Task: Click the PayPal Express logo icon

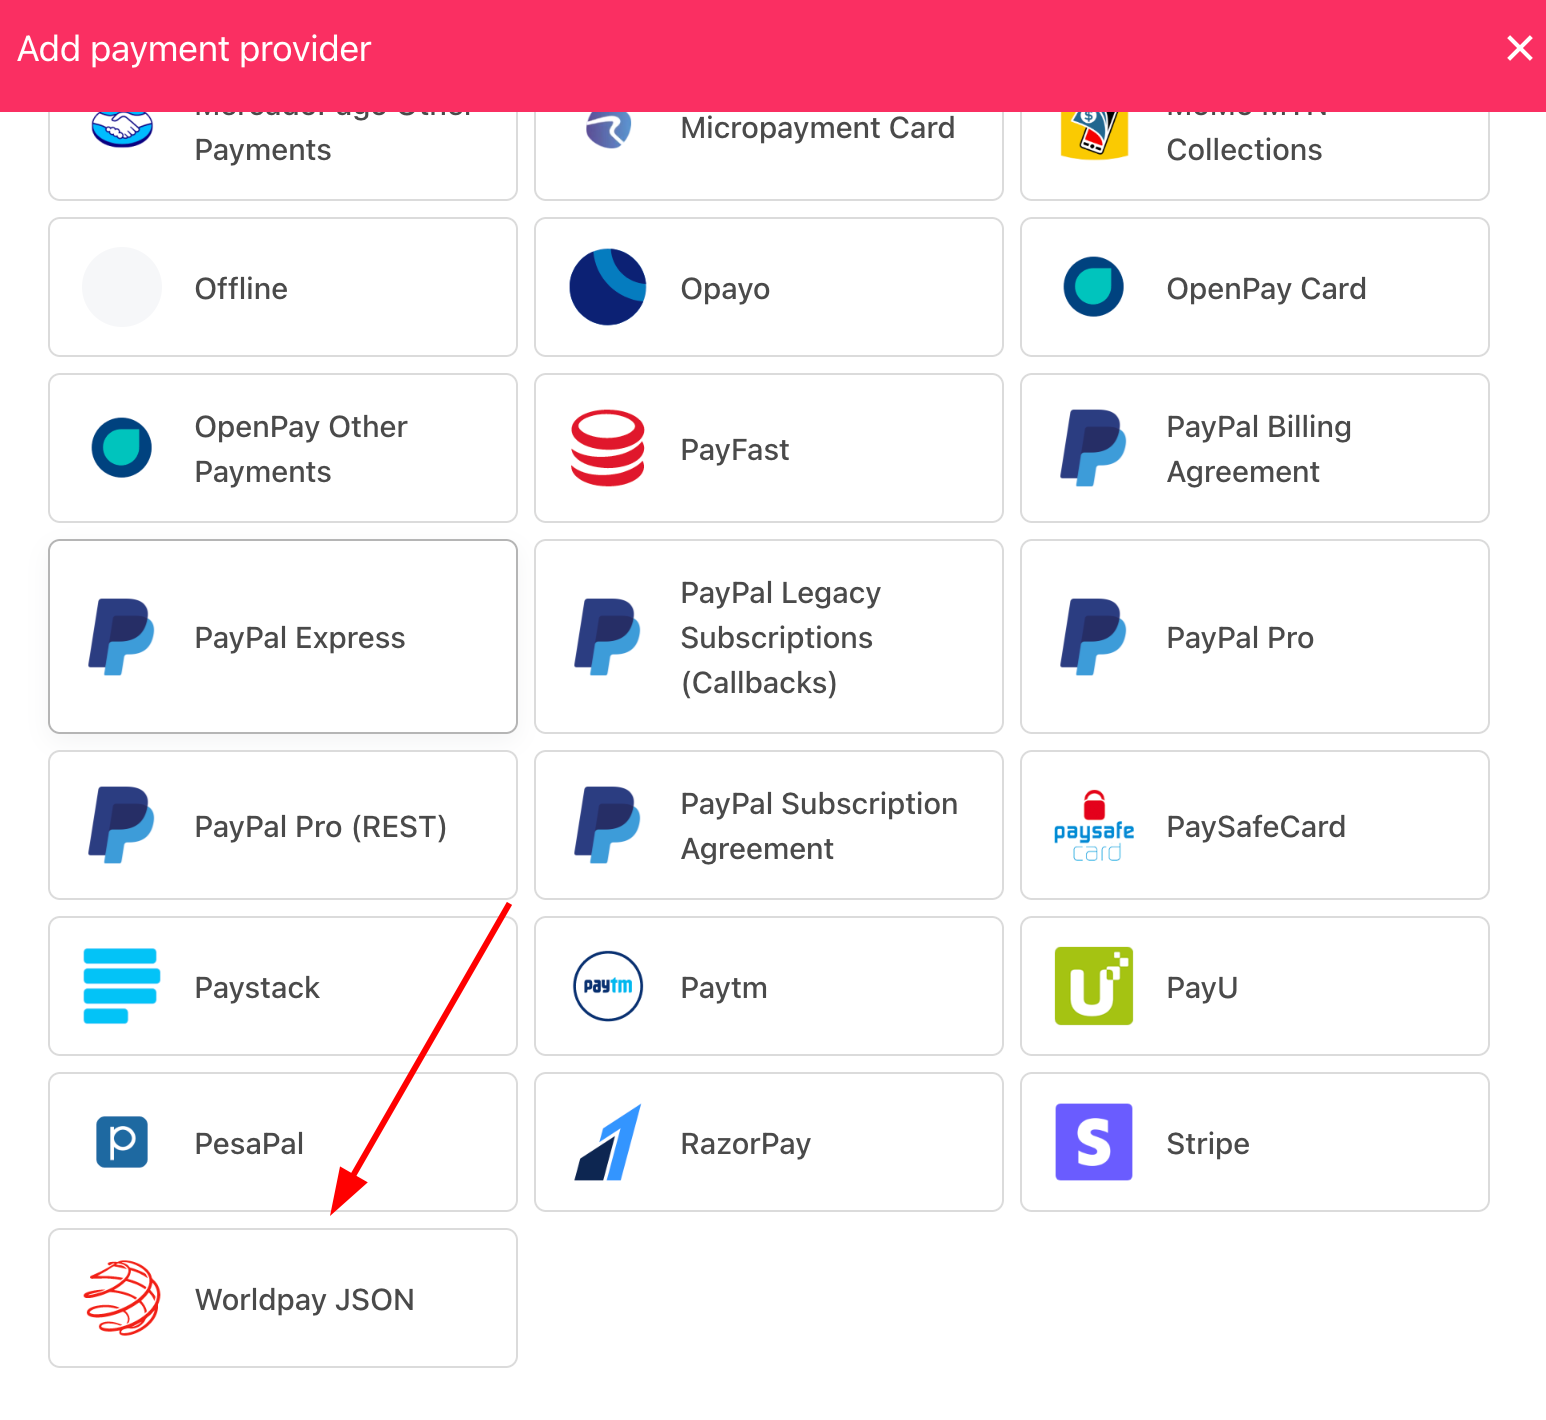Action: pos(122,637)
